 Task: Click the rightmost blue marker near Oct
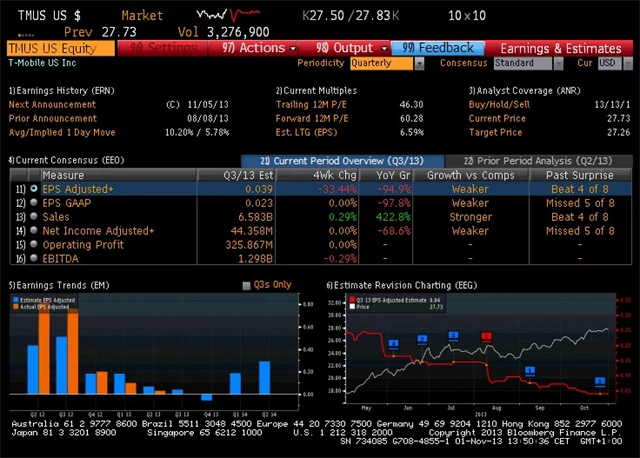pos(600,381)
